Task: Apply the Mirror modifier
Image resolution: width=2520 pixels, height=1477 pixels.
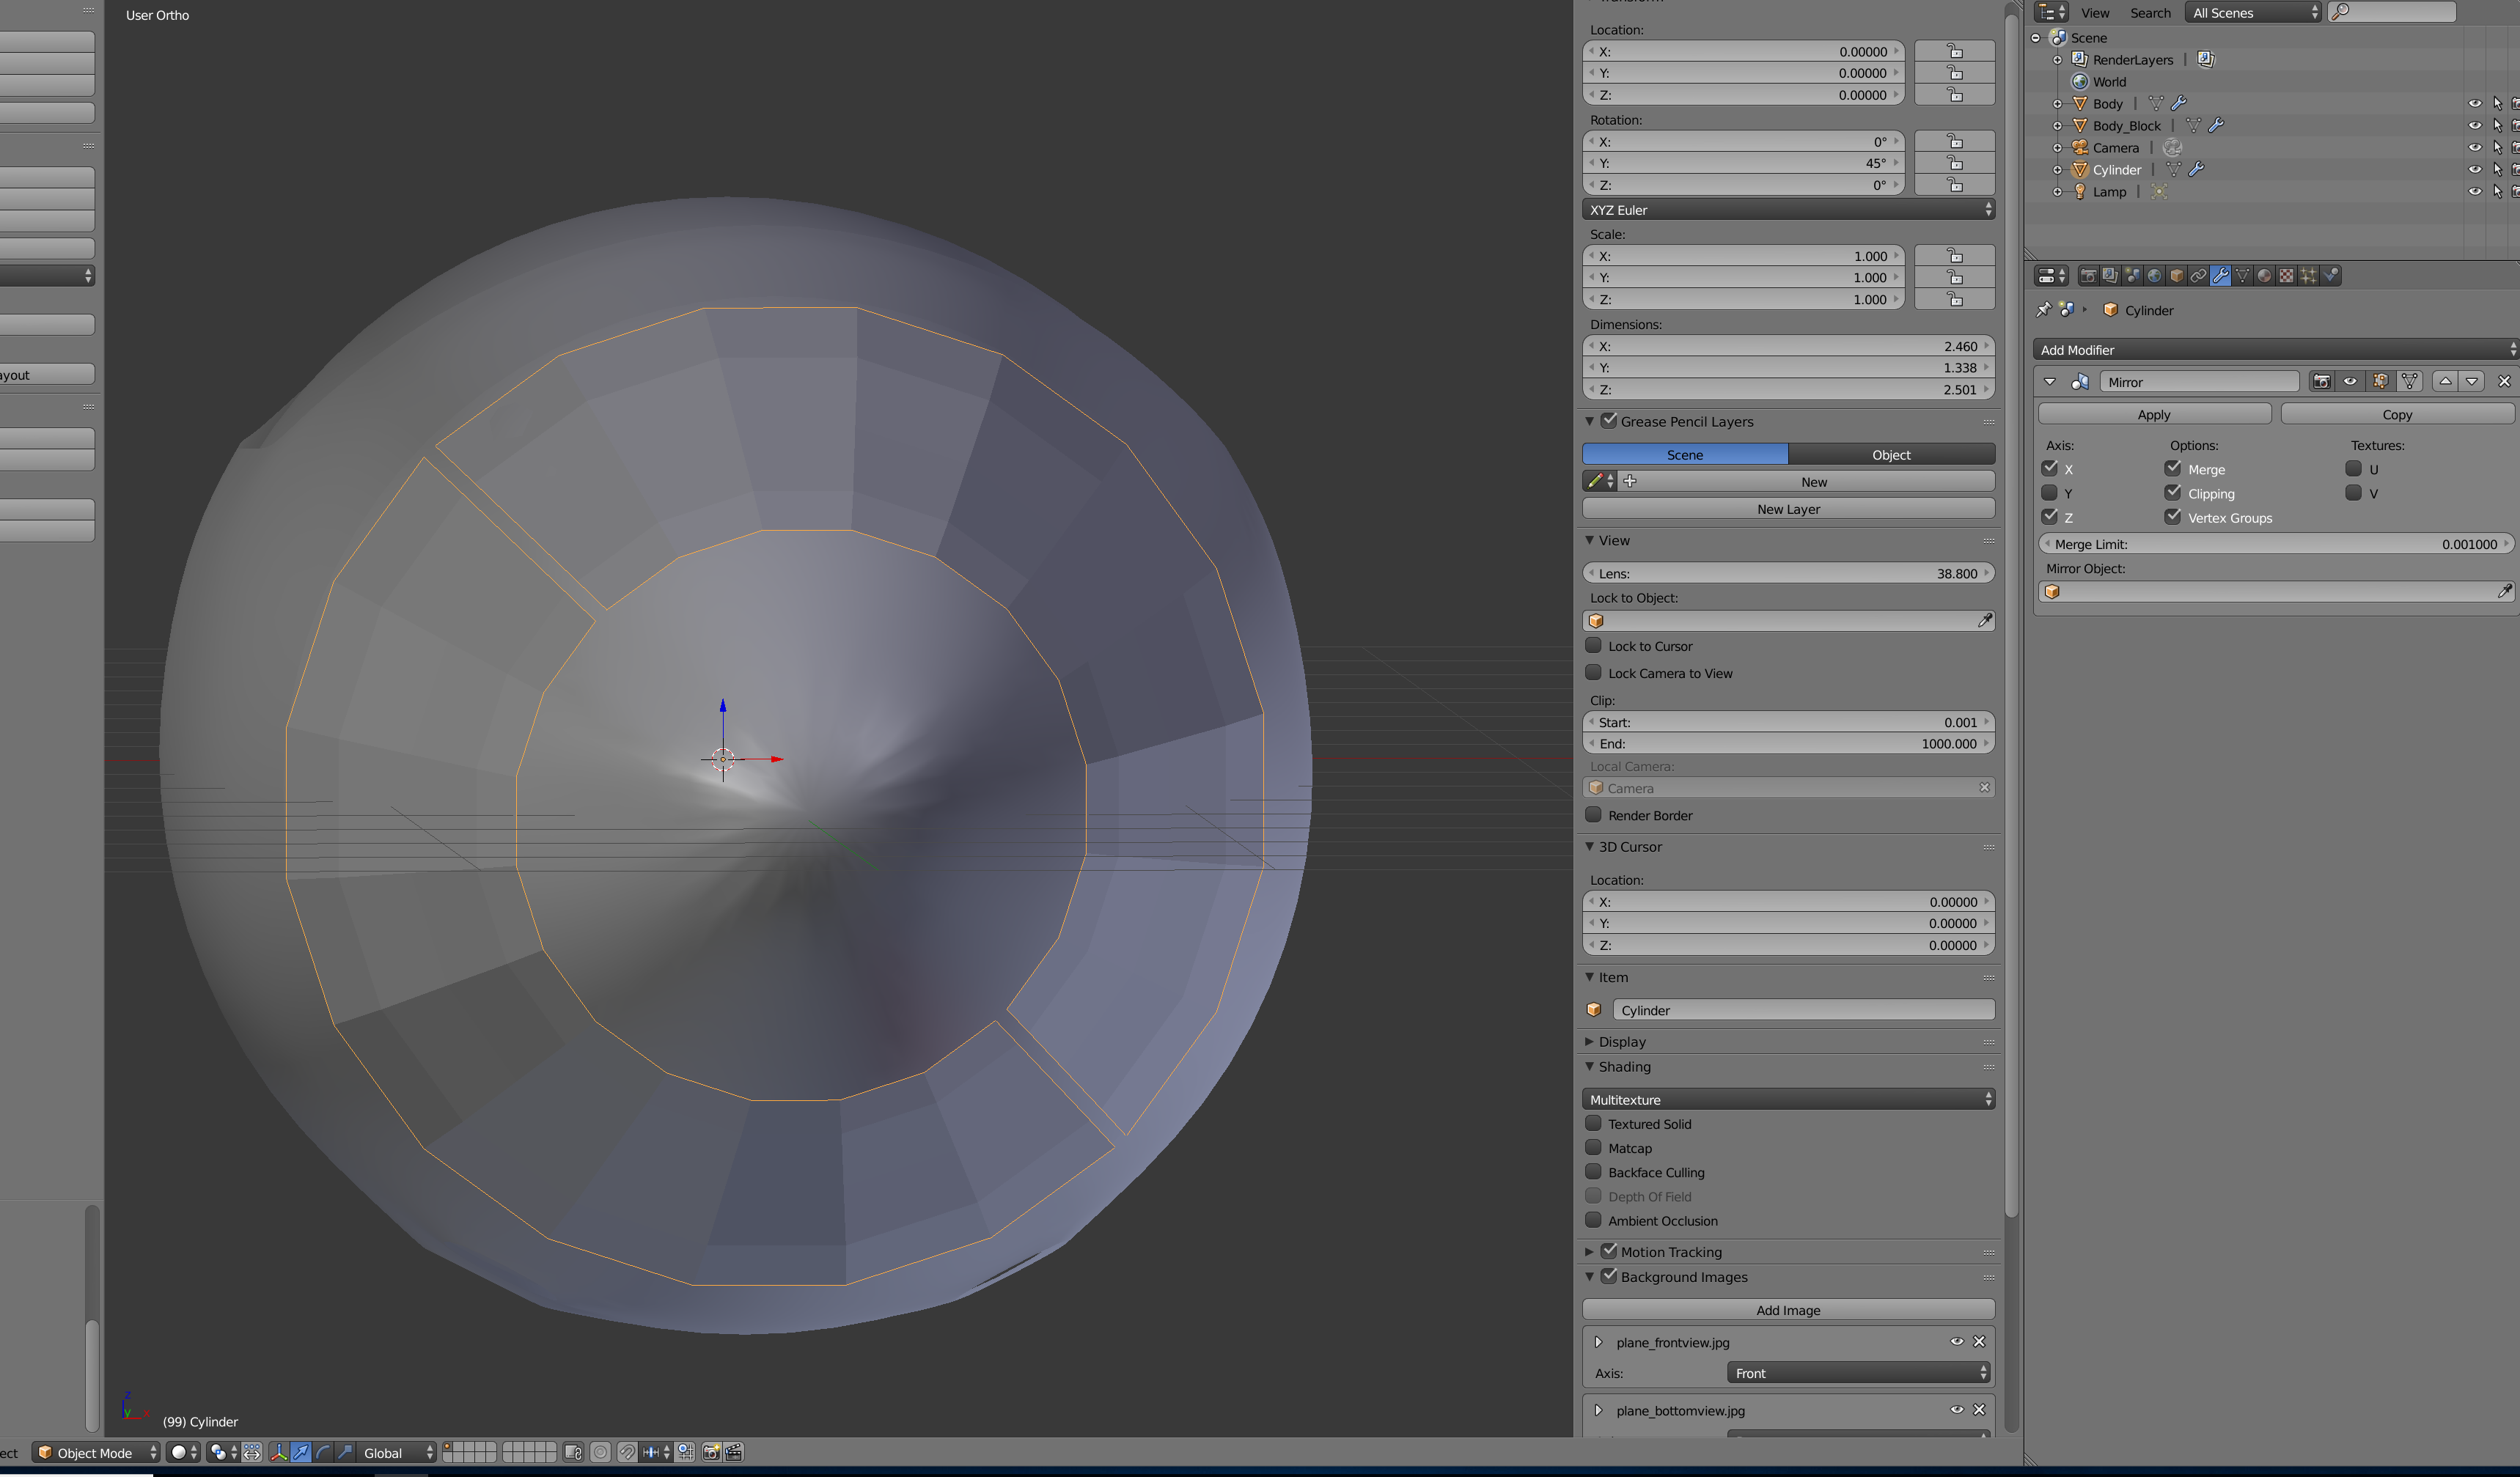Action: coord(2154,415)
